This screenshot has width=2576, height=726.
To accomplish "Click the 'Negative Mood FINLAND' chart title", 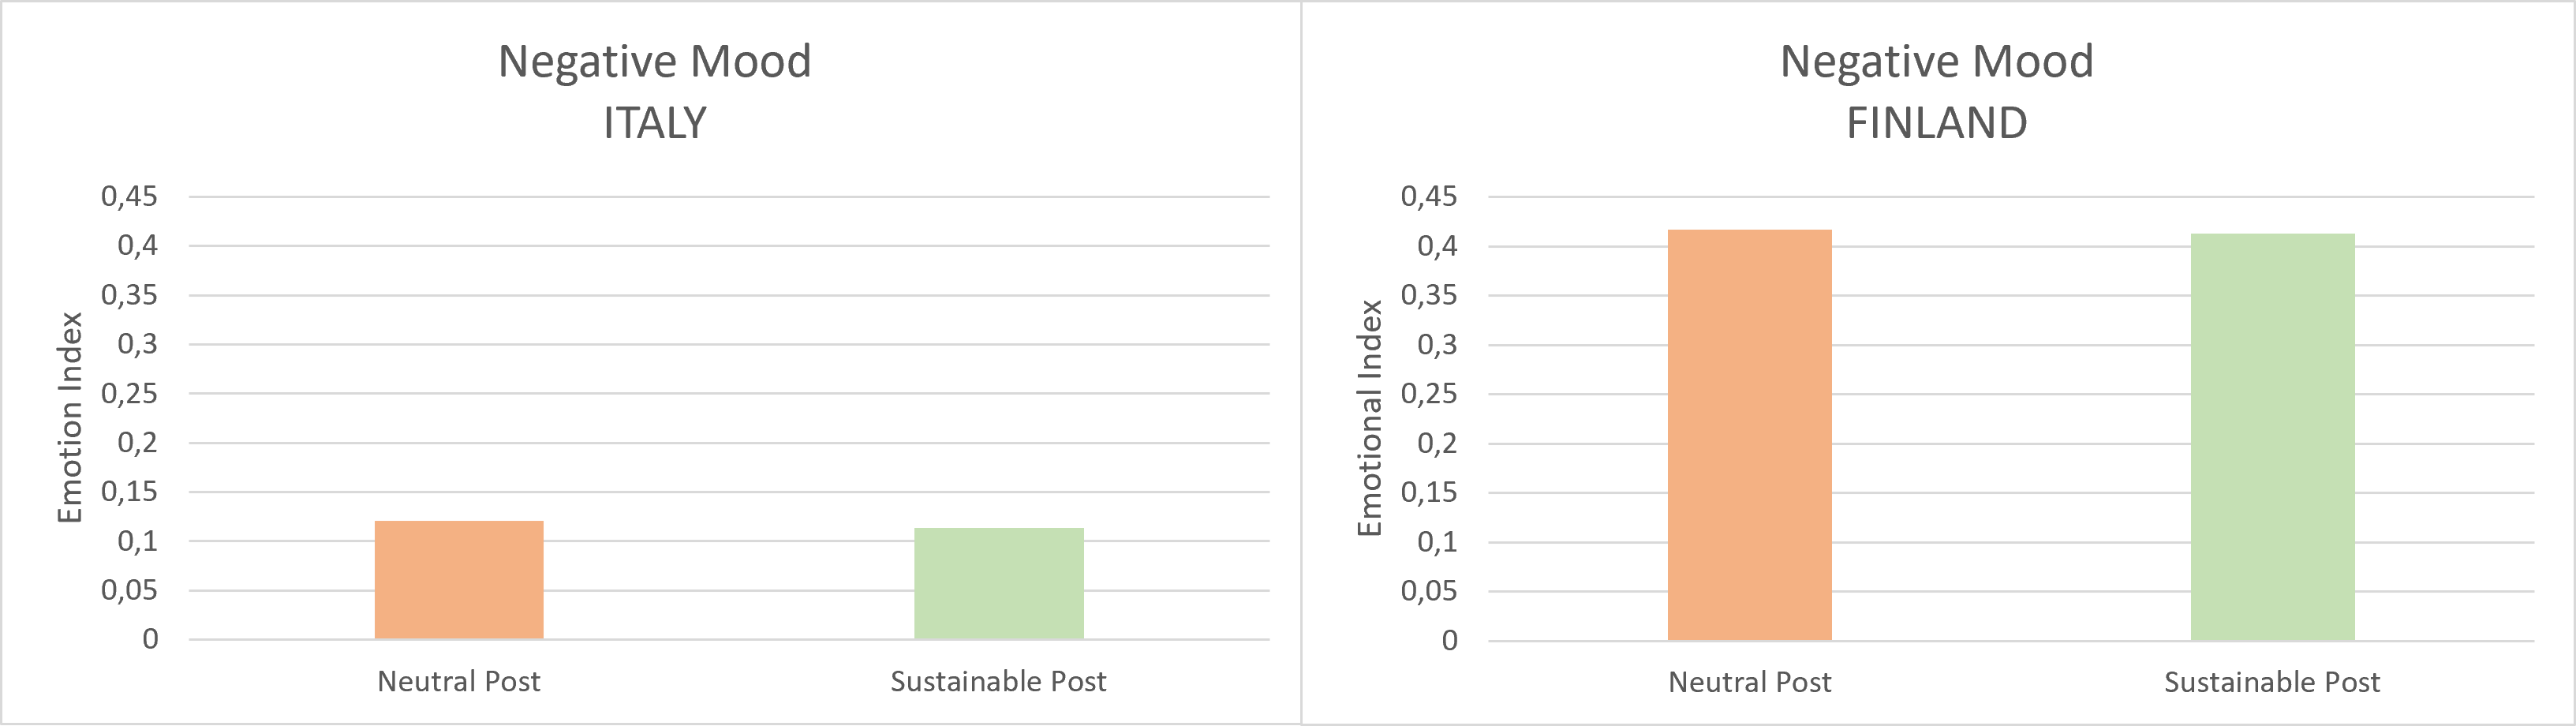I will click(x=1936, y=91).
